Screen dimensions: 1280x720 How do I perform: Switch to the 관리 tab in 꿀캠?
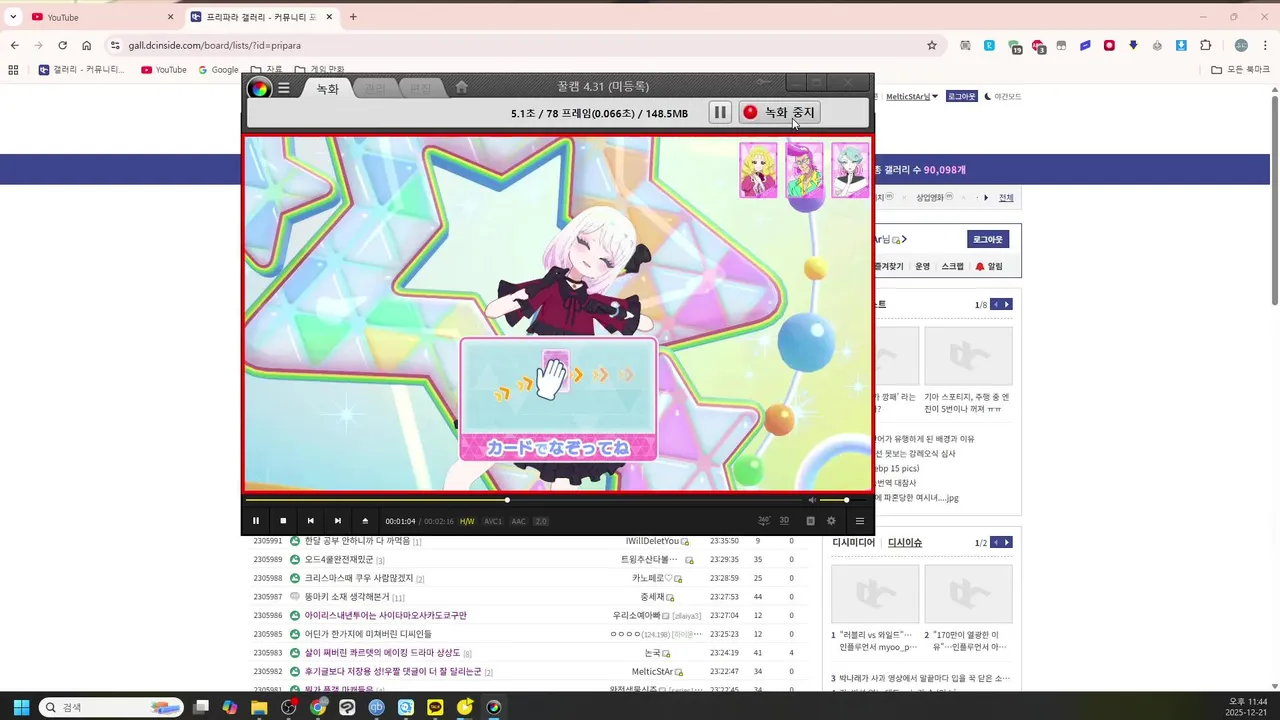(x=374, y=89)
